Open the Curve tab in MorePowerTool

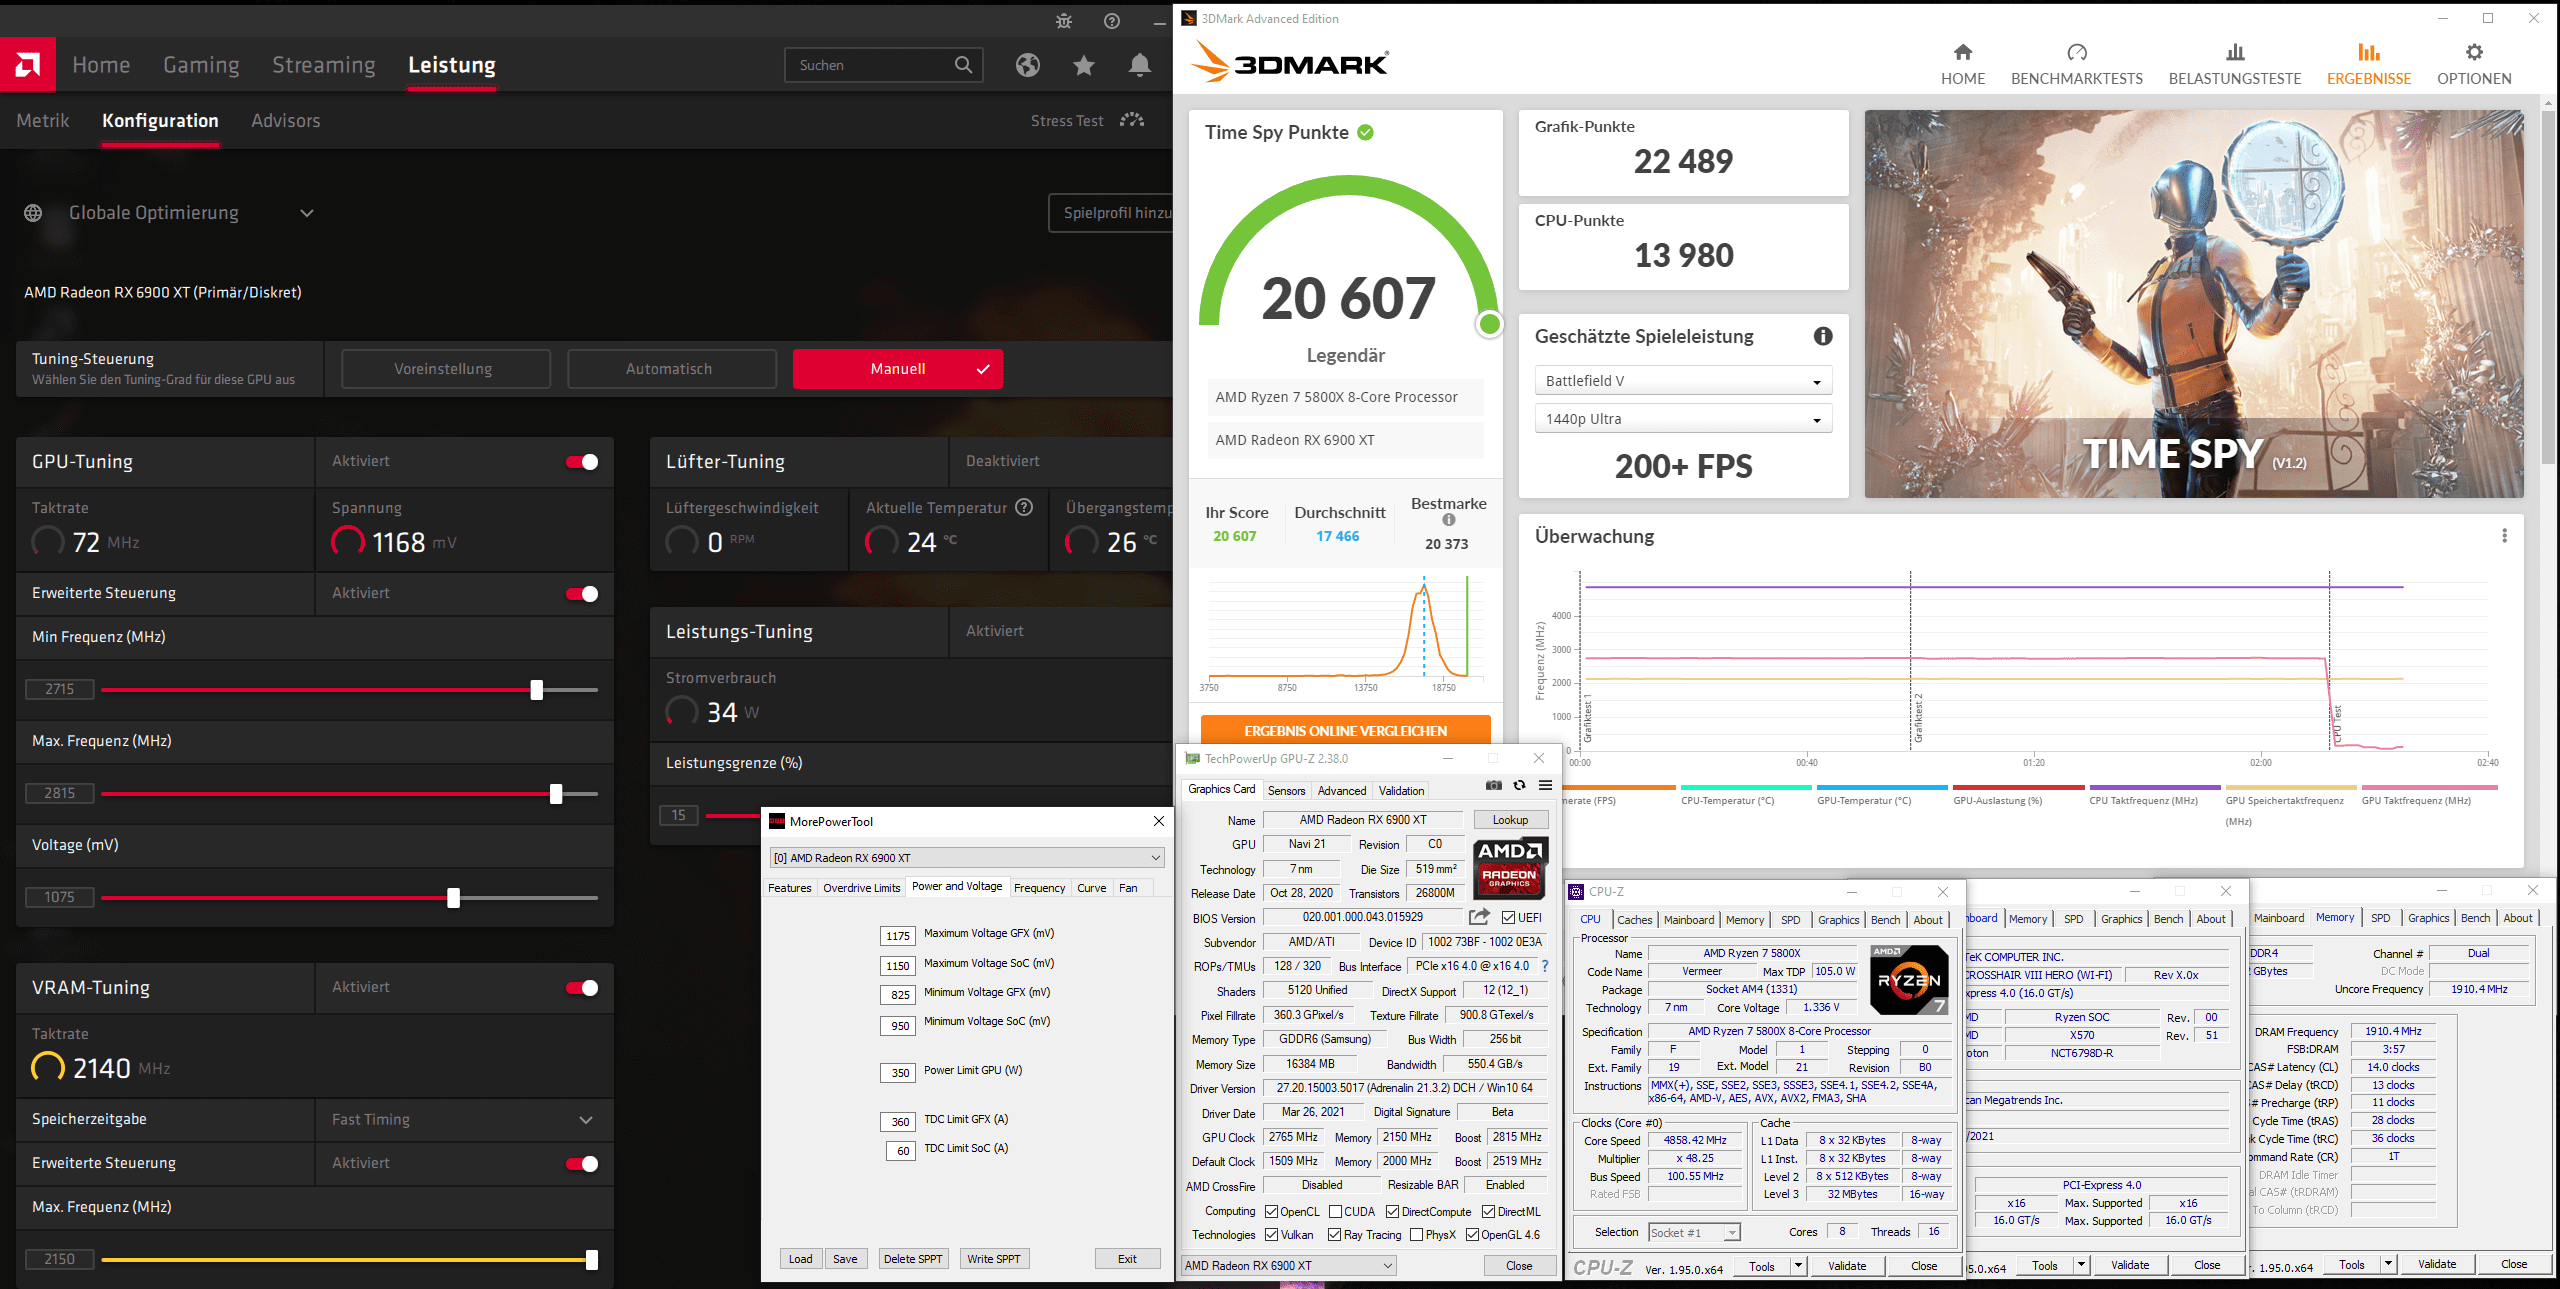[1091, 888]
